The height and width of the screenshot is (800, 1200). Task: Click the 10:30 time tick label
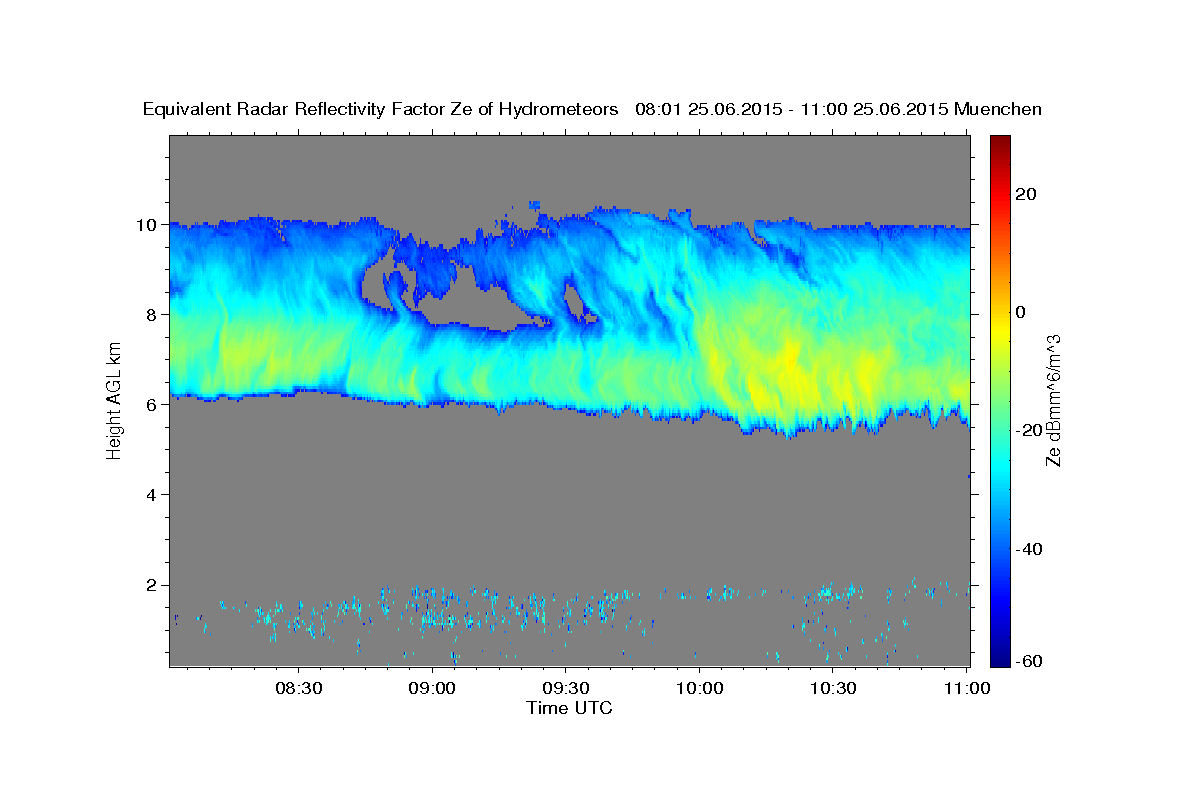click(x=833, y=689)
